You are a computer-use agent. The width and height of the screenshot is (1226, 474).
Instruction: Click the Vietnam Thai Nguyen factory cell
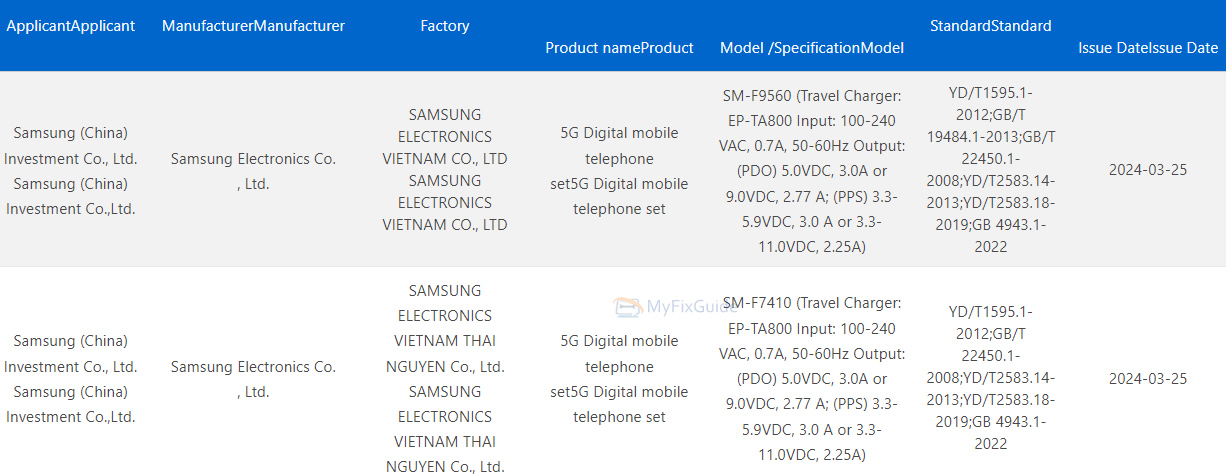(x=445, y=378)
